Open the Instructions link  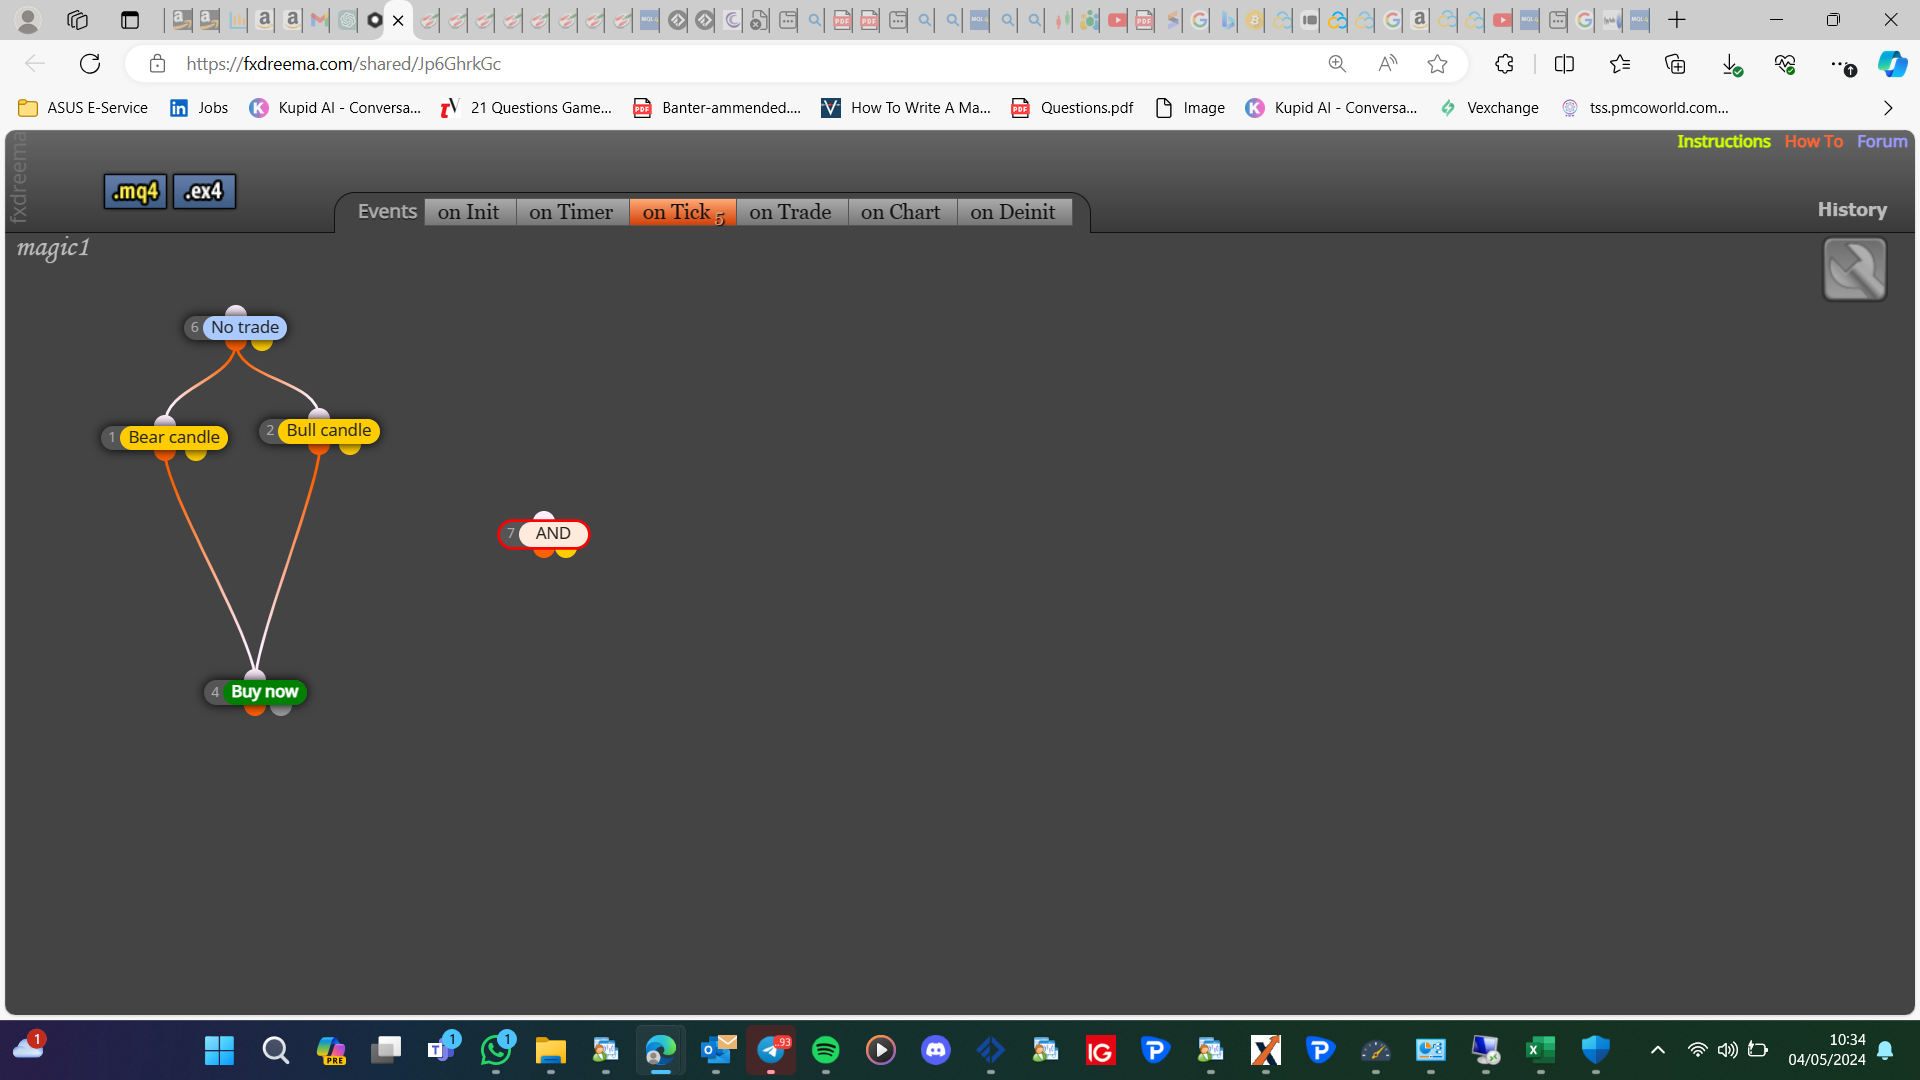point(1723,141)
